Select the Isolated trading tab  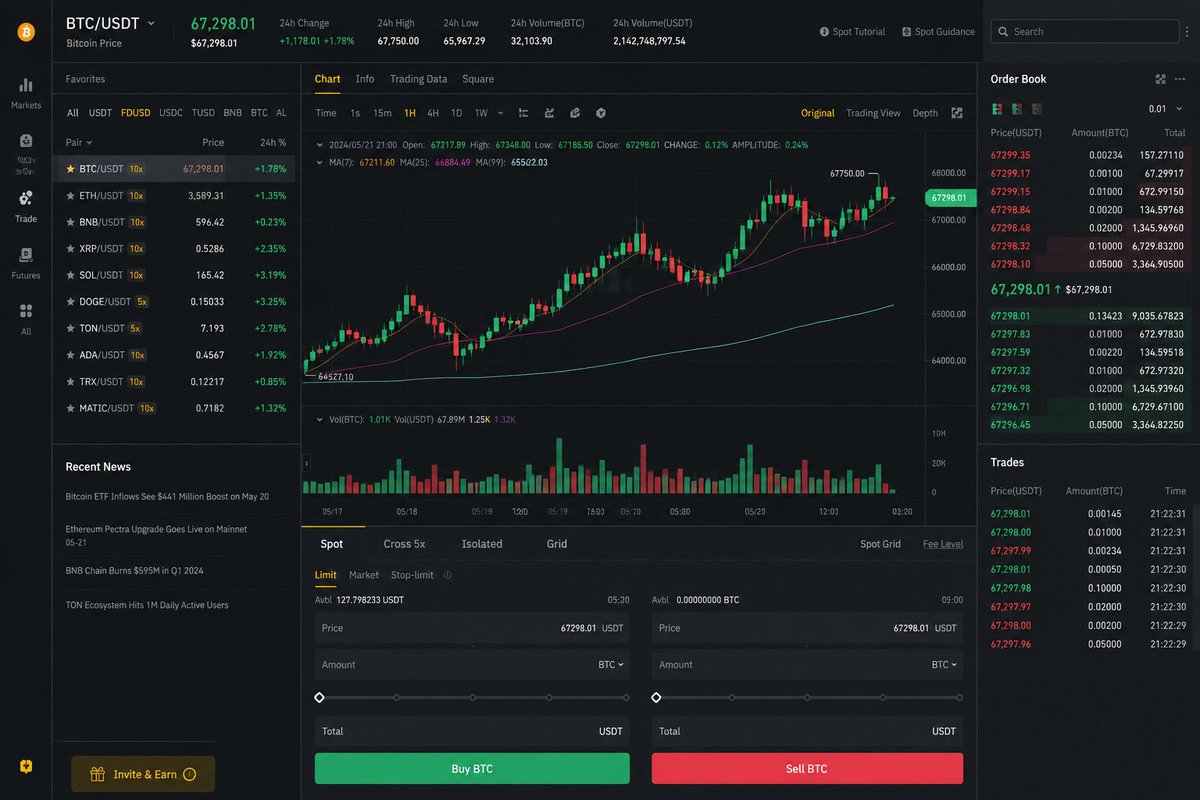[x=482, y=544]
